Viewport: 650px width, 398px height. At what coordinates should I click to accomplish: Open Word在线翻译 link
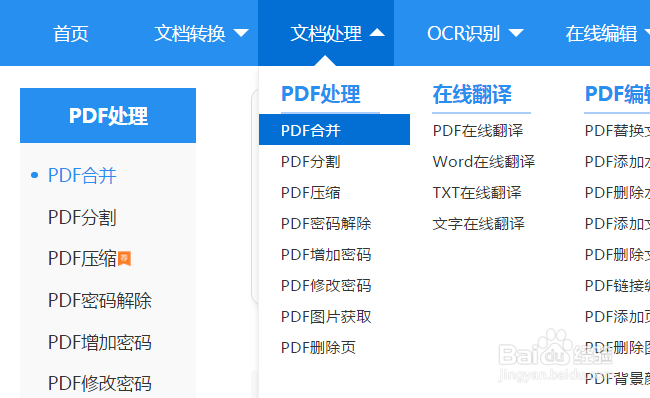tap(484, 162)
